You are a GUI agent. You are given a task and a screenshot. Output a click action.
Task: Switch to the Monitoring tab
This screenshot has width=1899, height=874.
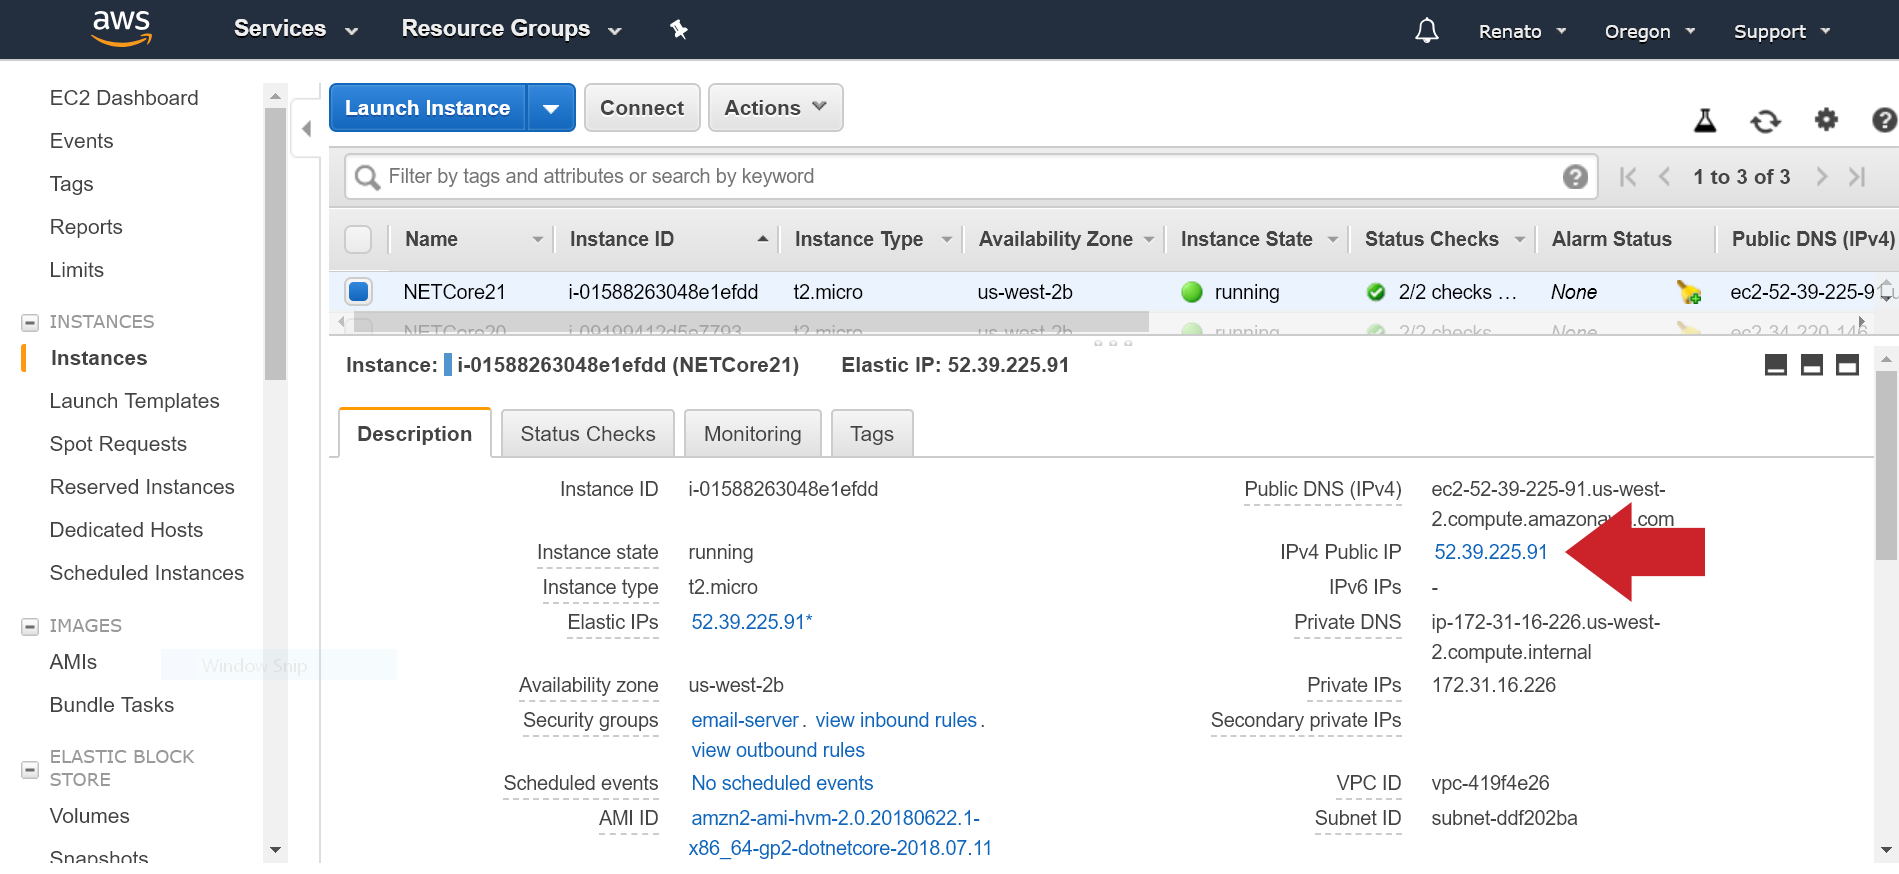click(753, 434)
